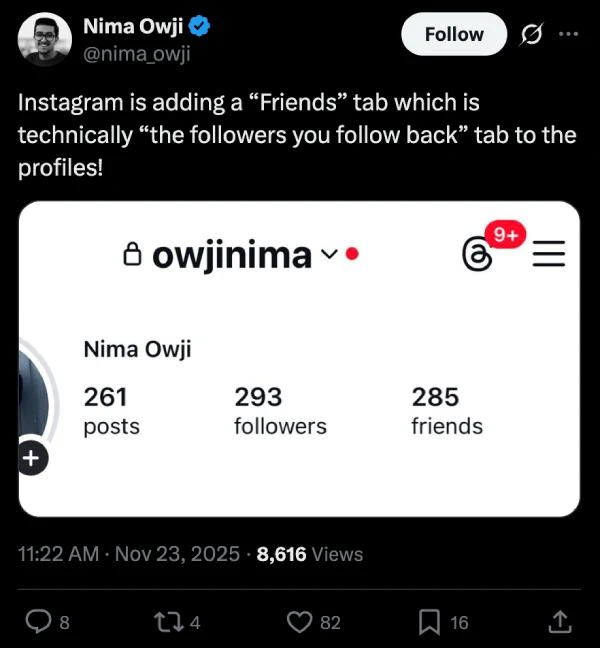
Task: Repost this tweet via retweet icon
Action: point(173,622)
